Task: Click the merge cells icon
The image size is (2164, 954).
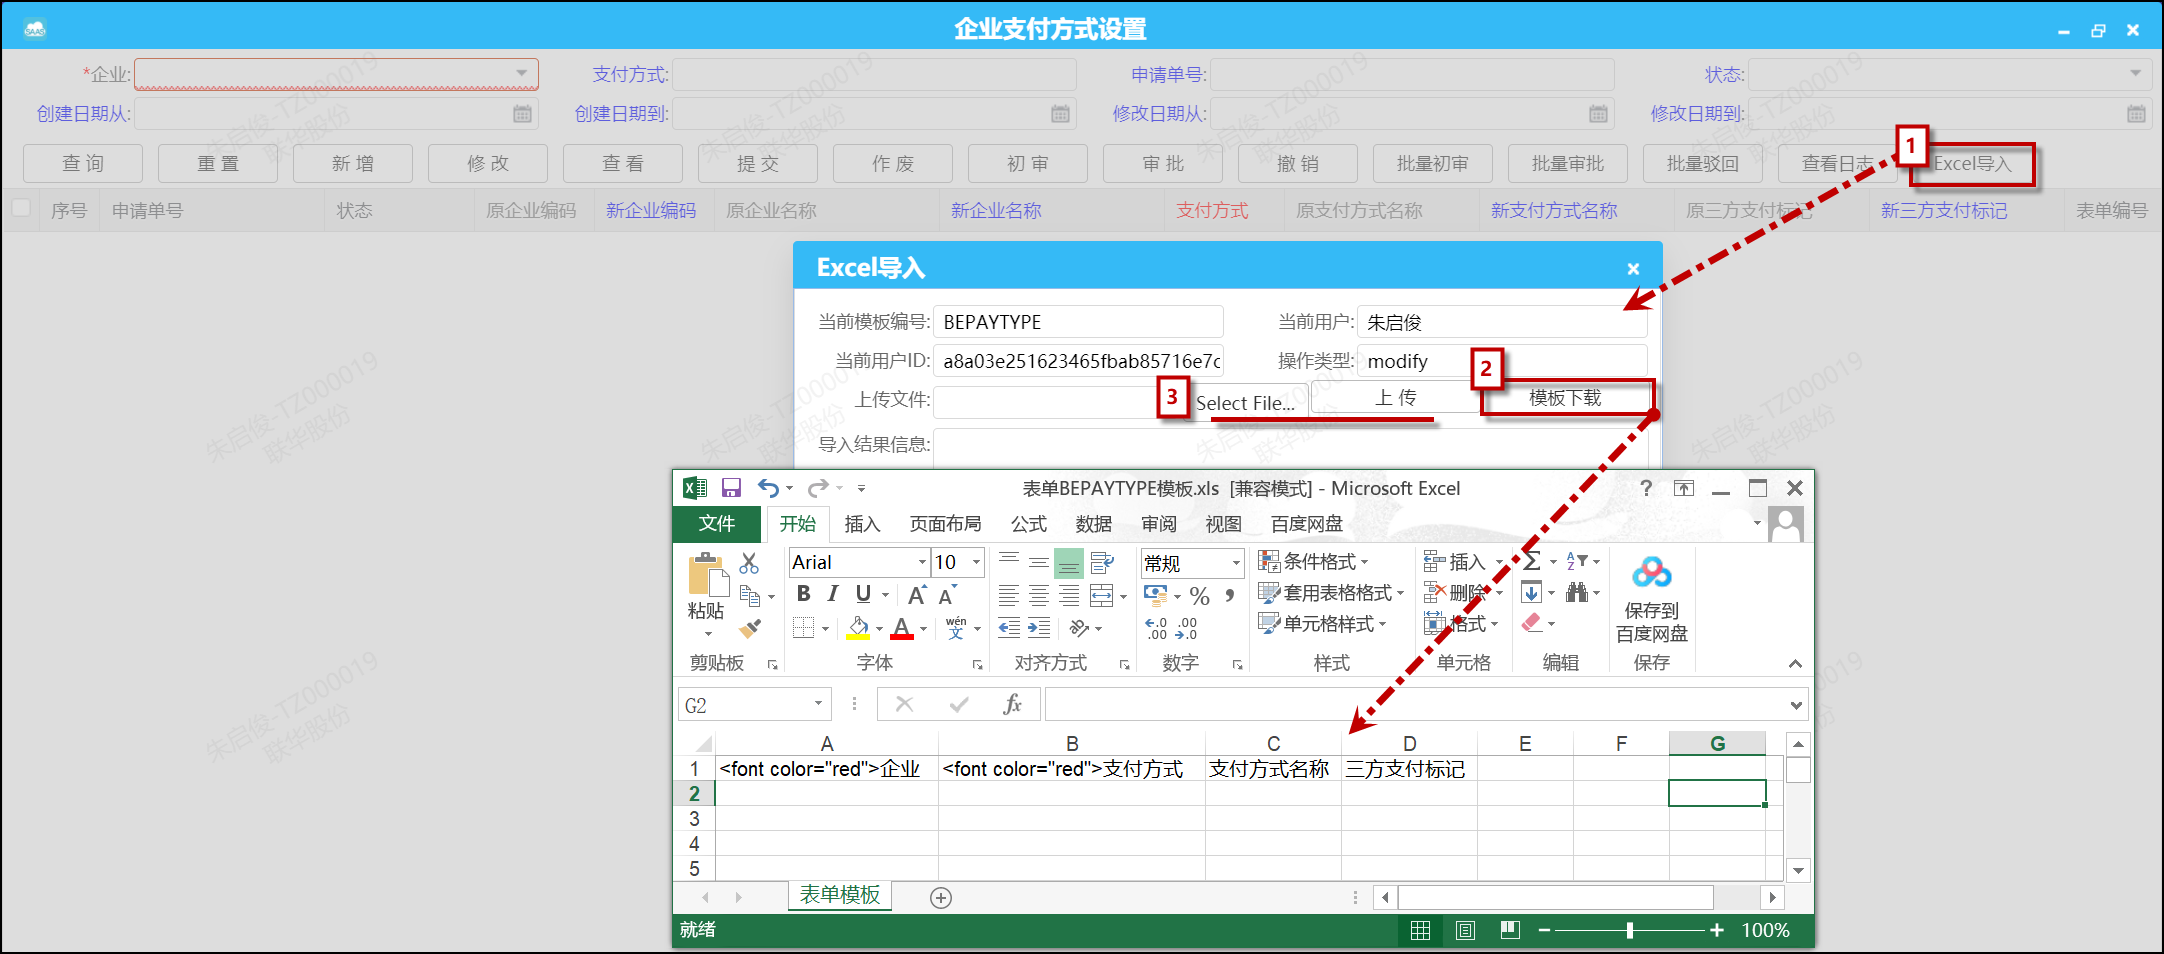Action: click(1101, 596)
